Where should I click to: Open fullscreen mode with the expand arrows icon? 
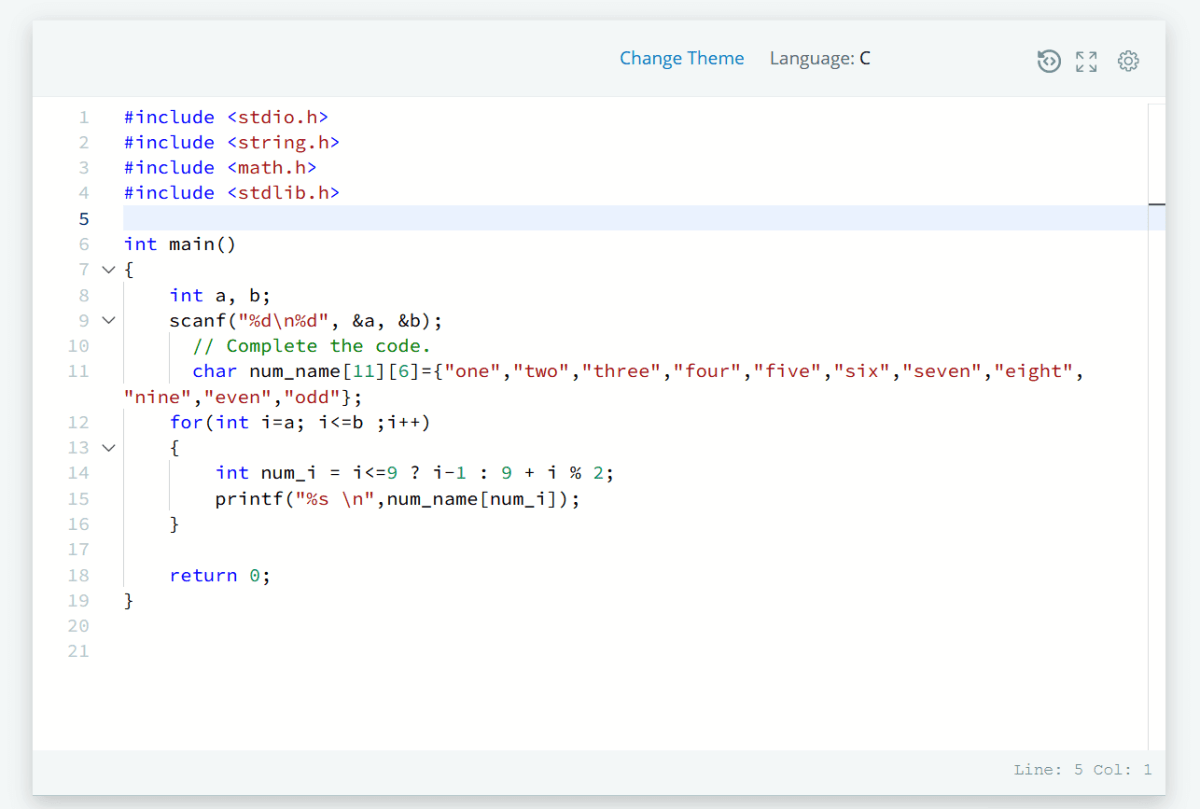1087,61
